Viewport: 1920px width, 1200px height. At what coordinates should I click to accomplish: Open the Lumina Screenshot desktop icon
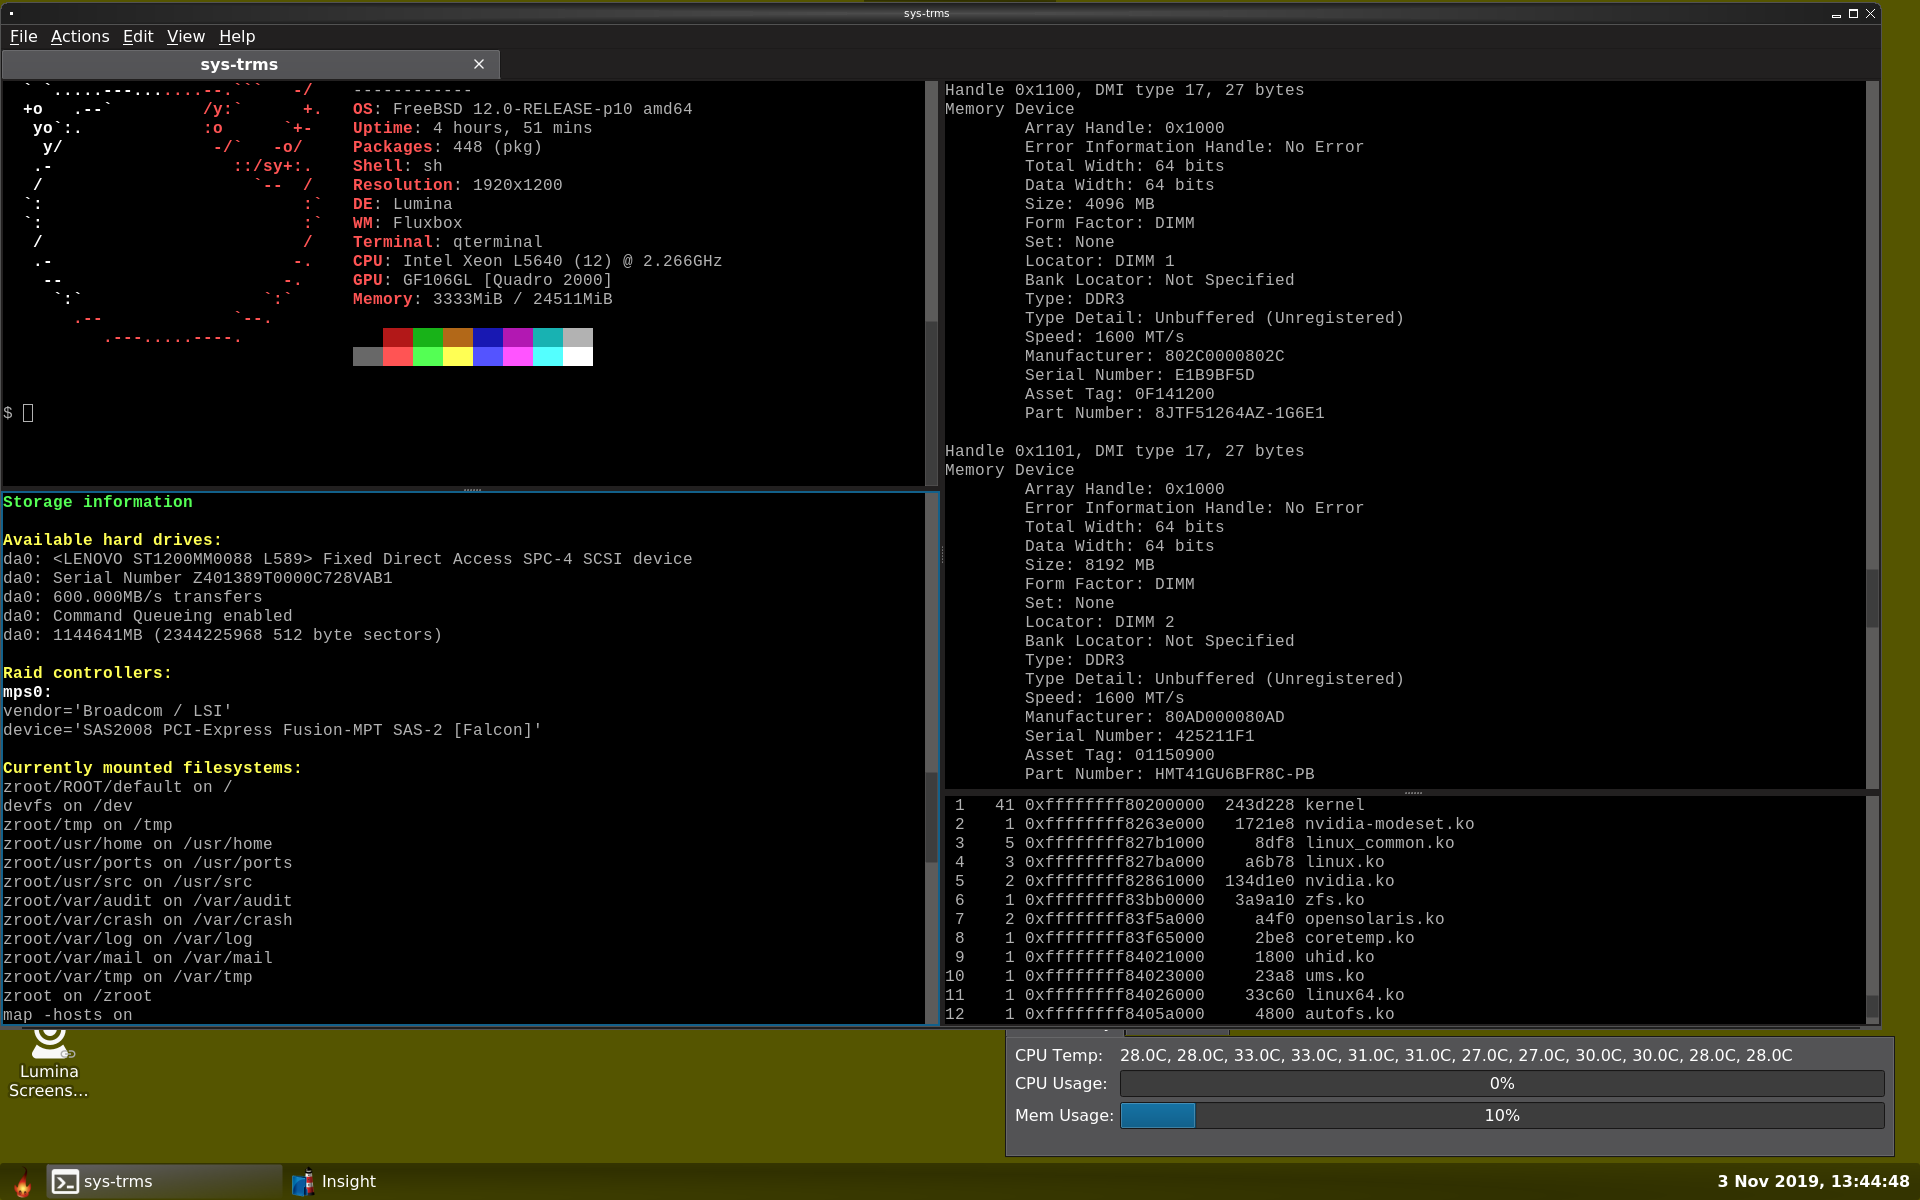49,1066
